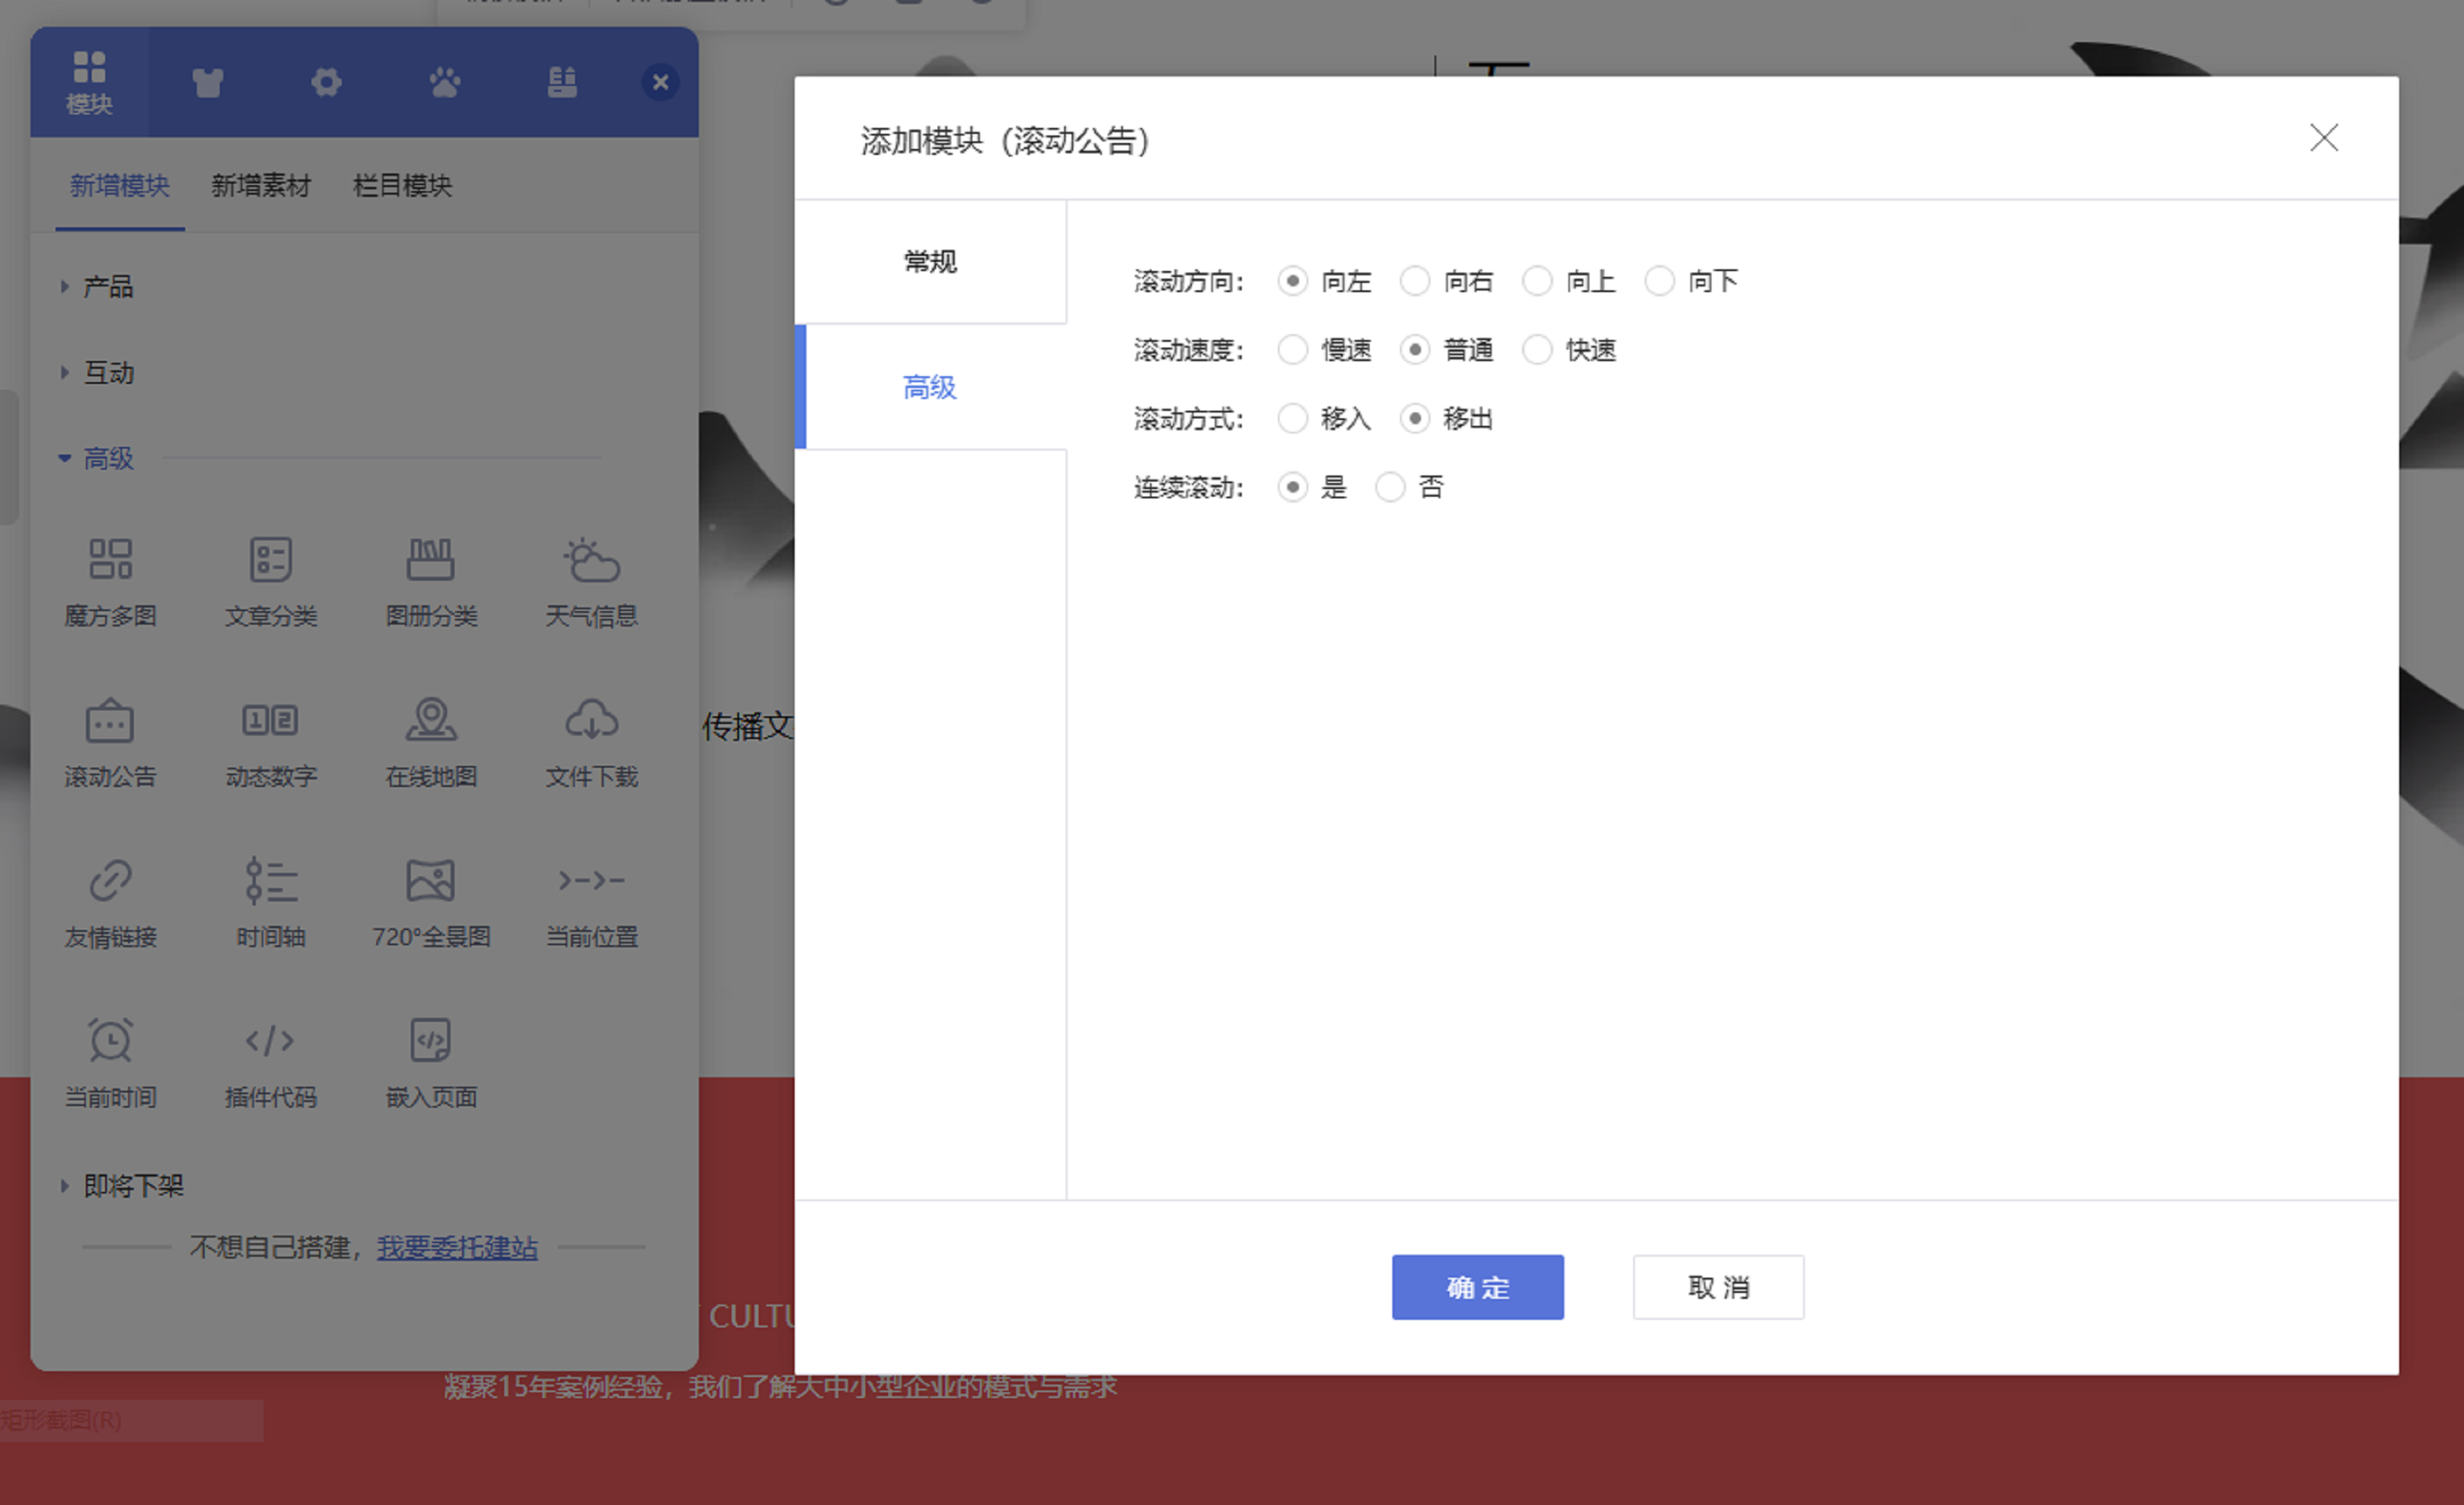The height and width of the screenshot is (1505, 2464).
Task: Set 连续滚动 to 否
Action: (1390, 487)
